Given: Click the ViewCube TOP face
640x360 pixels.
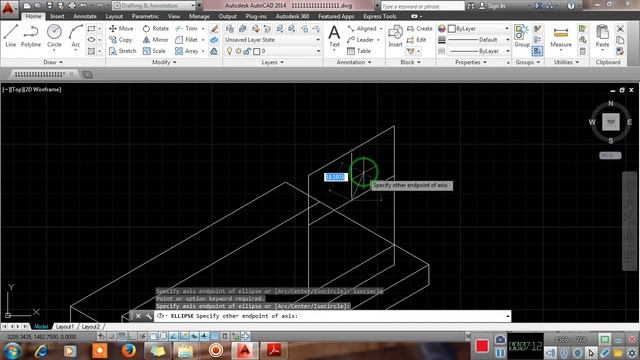Looking at the screenshot, I should (x=611, y=122).
